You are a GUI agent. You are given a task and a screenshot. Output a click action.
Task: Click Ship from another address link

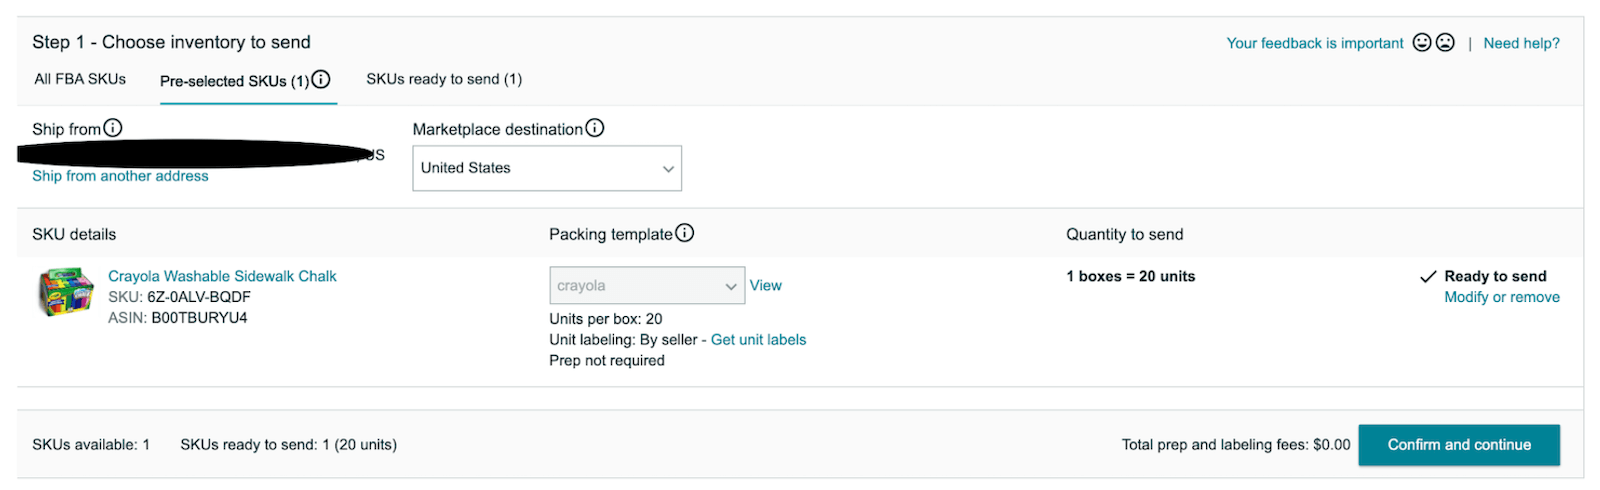[x=120, y=176]
